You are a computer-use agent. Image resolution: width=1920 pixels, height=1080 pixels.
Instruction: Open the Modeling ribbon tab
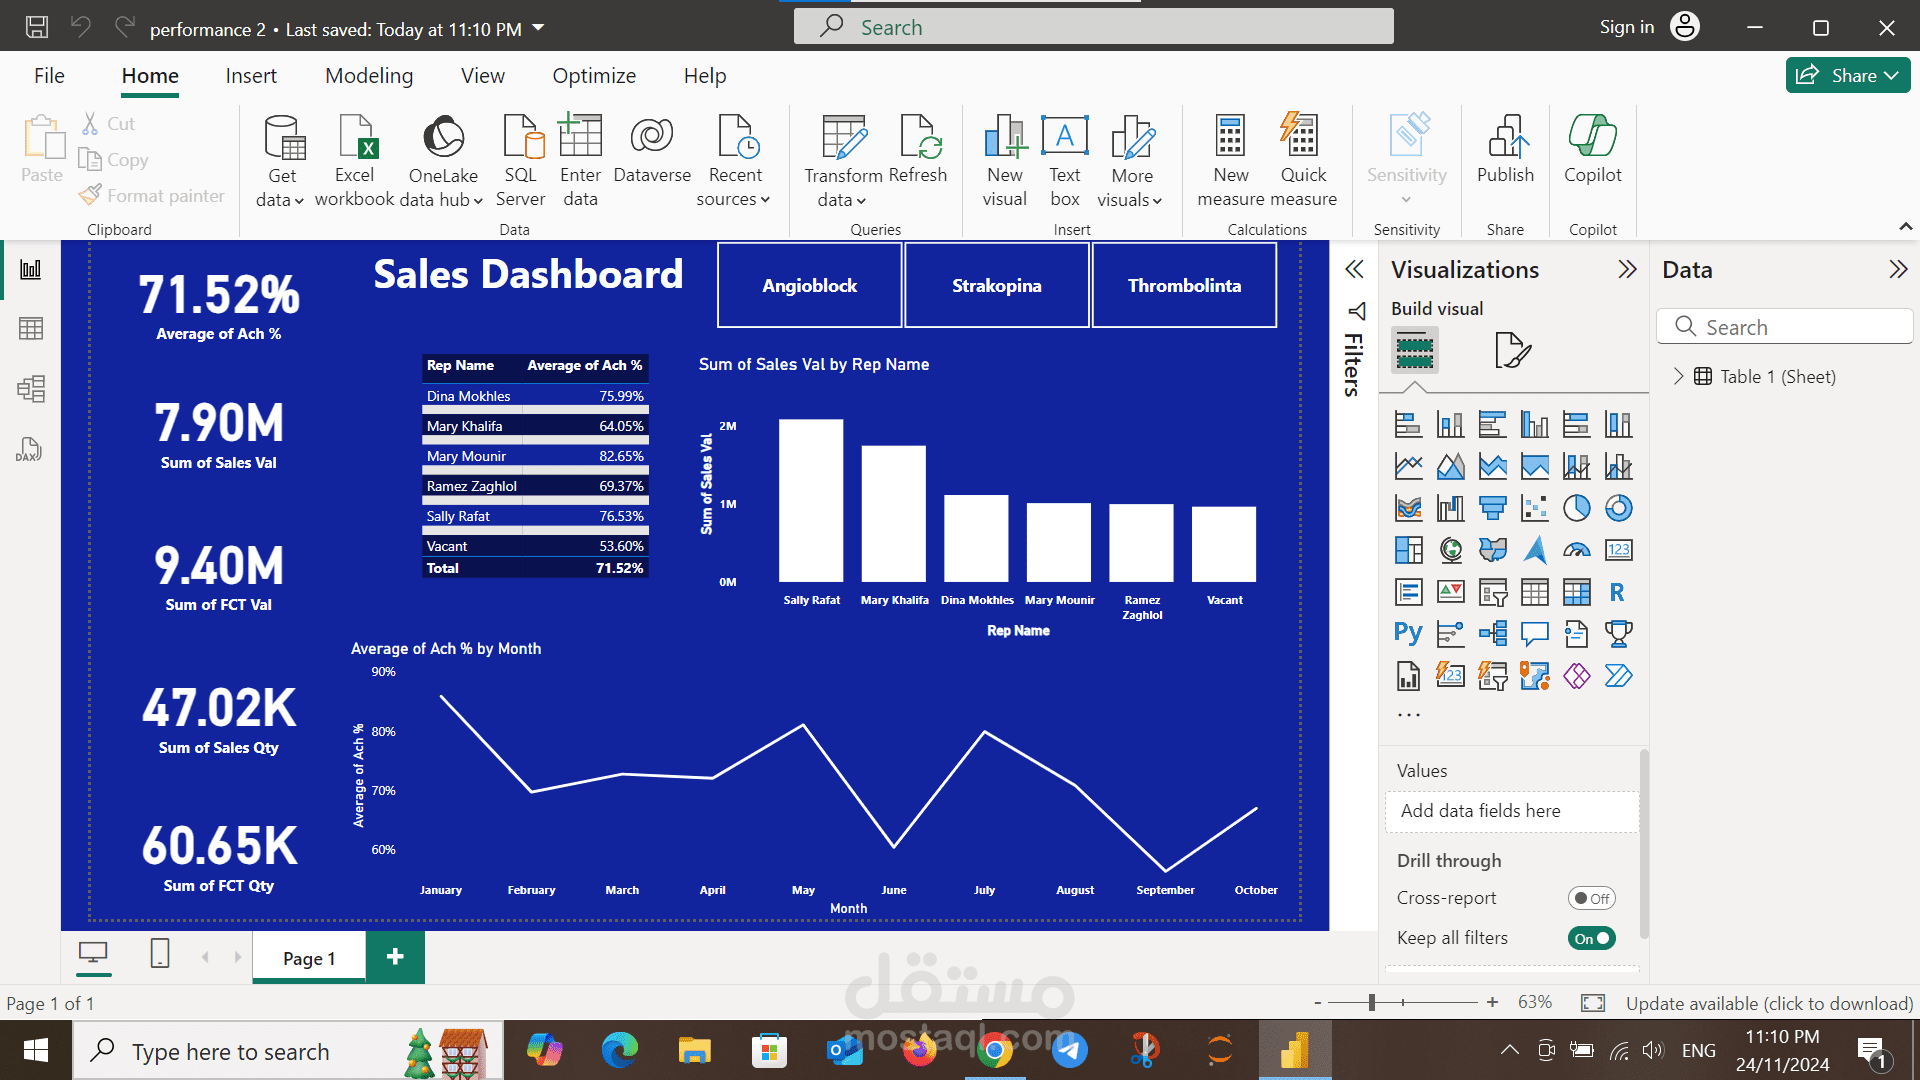pos(369,75)
